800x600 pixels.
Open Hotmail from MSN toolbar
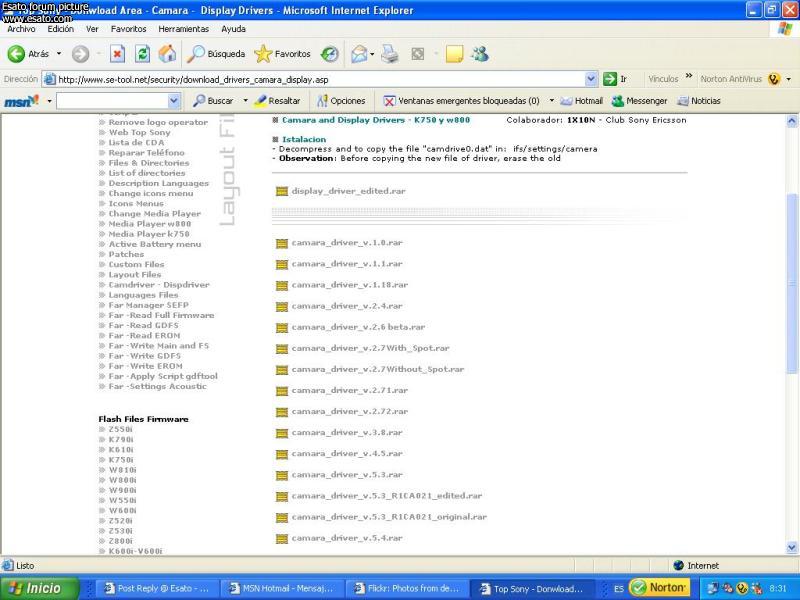pos(581,101)
